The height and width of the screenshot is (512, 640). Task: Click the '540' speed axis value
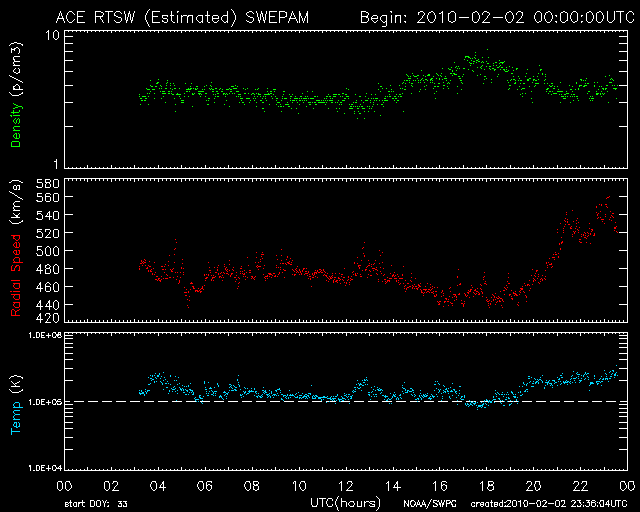(48, 215)
